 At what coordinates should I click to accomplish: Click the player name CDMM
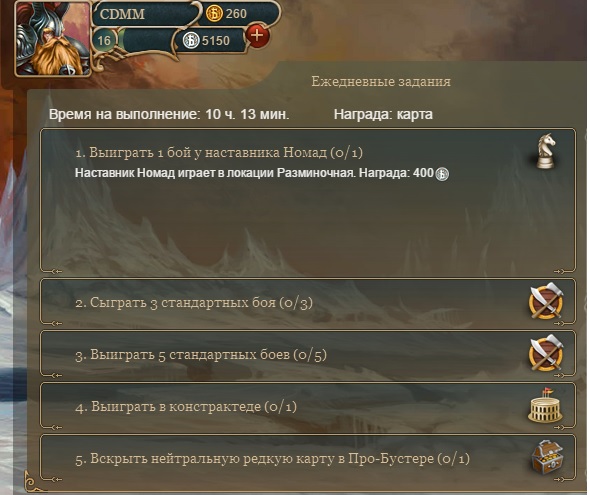pyautogui.click(x=122, y=14)
